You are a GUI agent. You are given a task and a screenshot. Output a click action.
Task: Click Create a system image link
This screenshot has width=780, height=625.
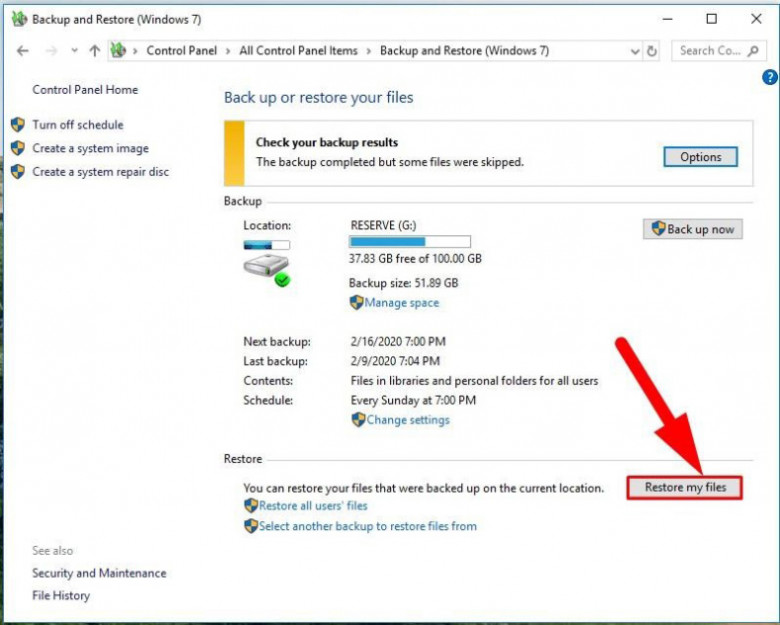(x=91, y=148)
